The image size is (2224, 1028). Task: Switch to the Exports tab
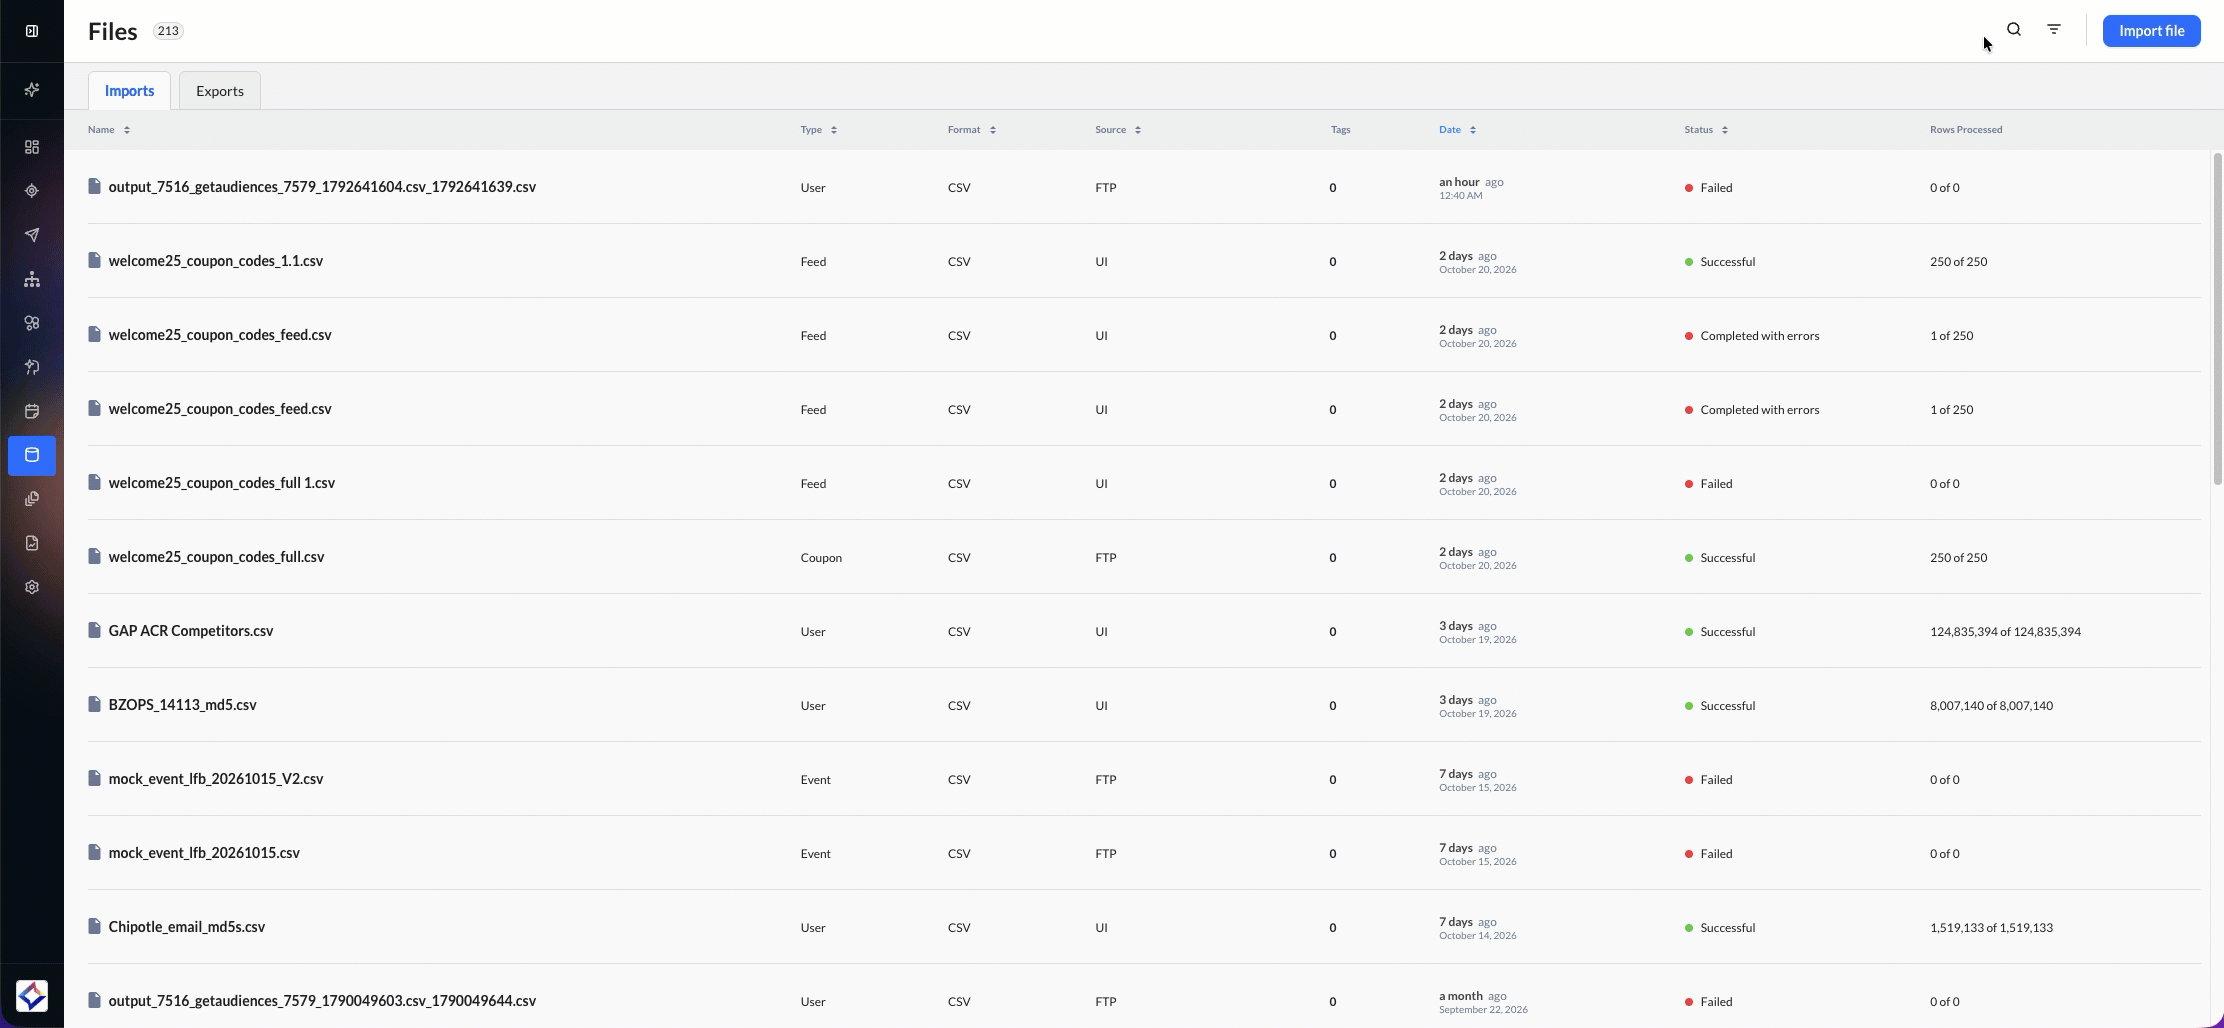[220, 91]
